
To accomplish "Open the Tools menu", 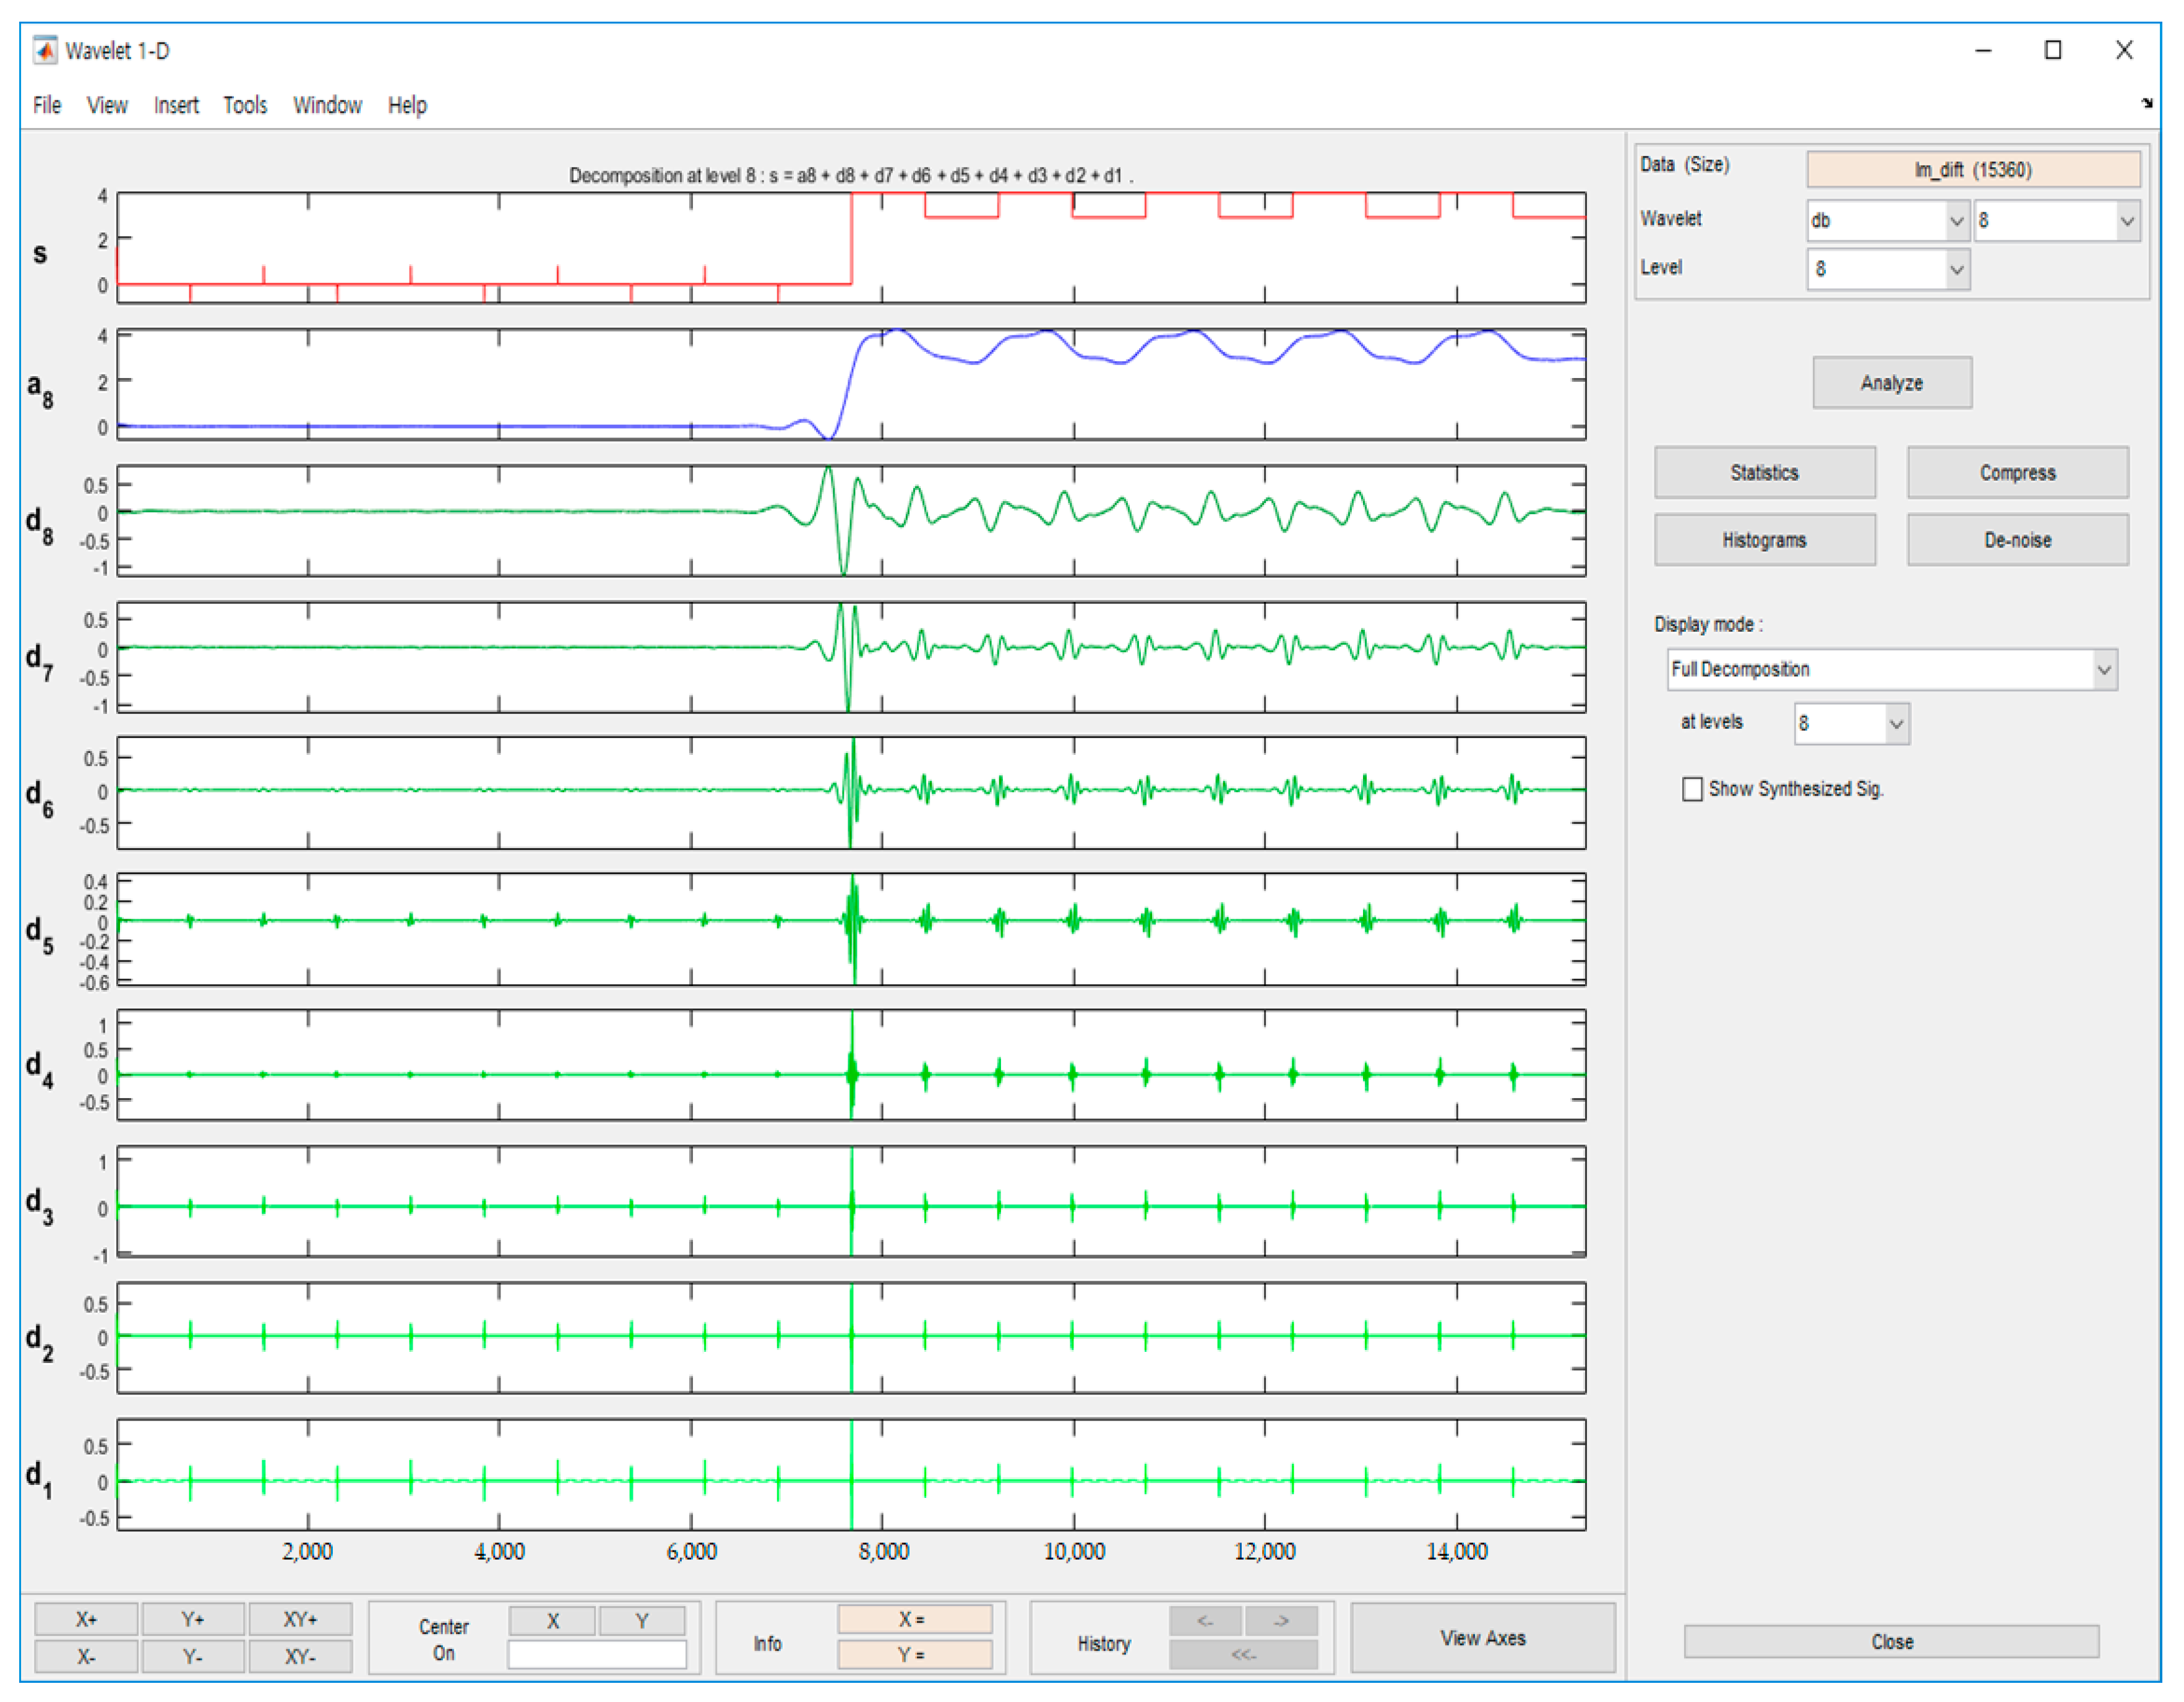I will [x=245, y=105].
